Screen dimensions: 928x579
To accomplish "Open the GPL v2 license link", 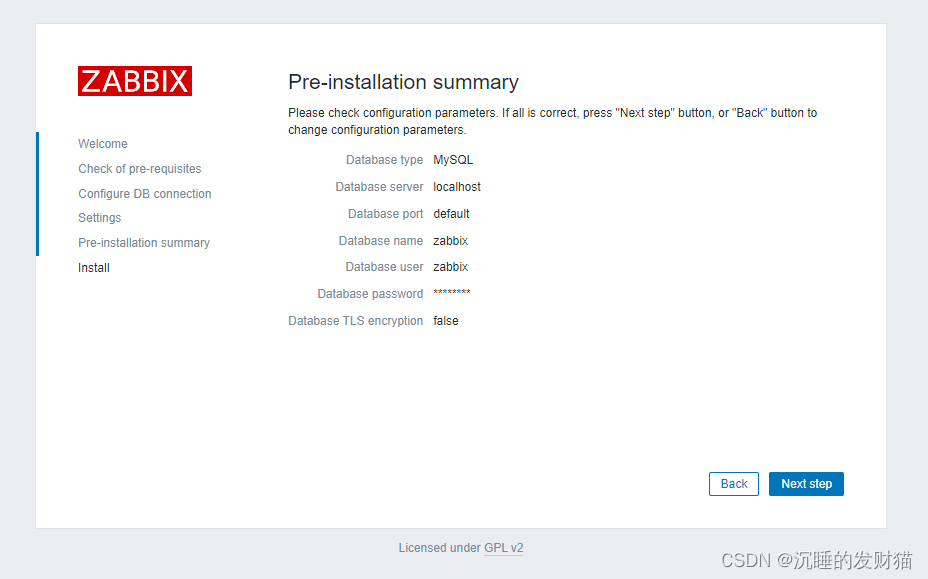I will click(x=504, y=548).
